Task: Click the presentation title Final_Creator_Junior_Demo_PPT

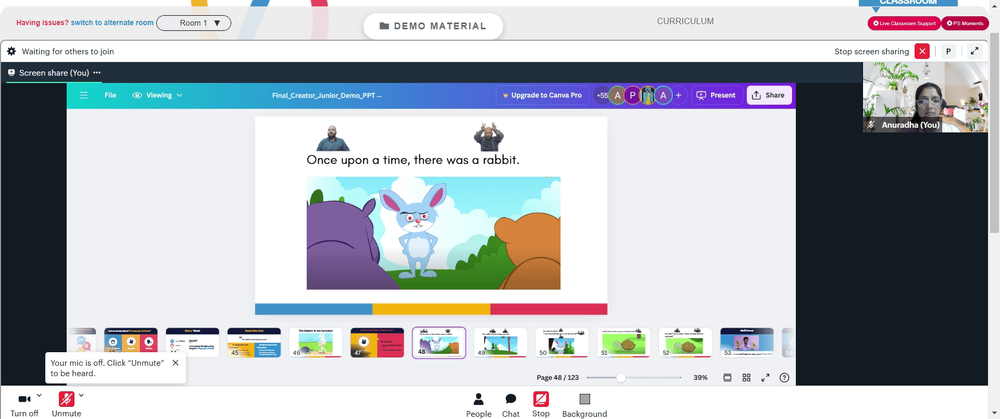Action: point(327,96)
